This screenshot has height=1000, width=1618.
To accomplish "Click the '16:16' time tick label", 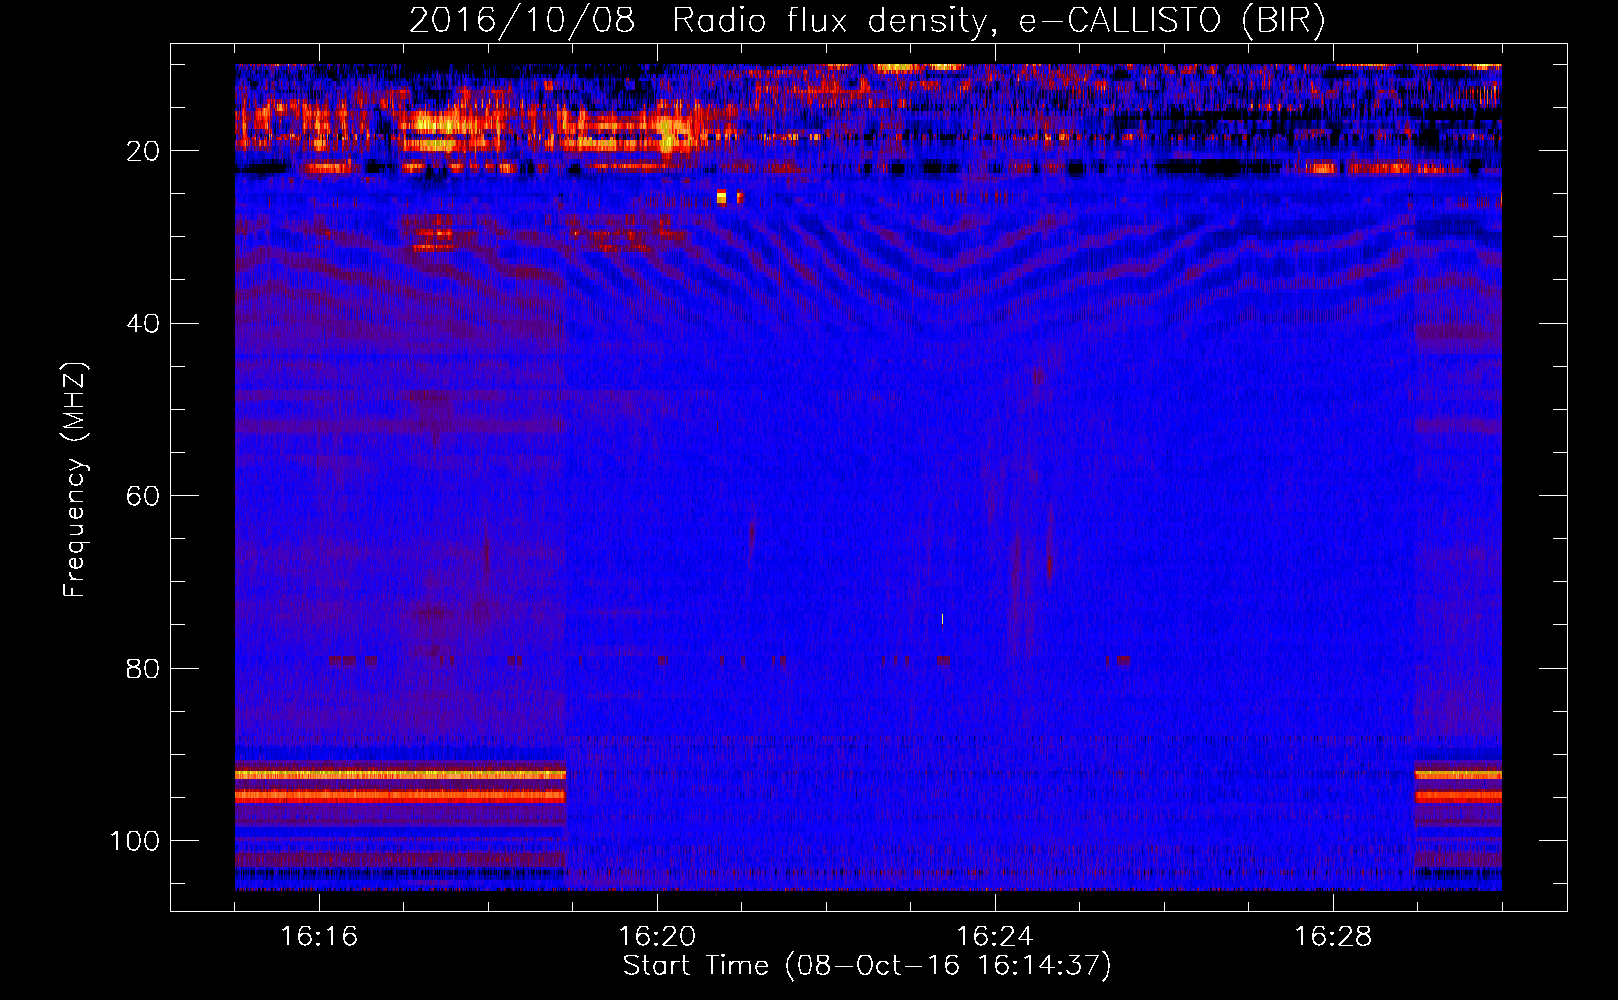I will pyautogui.click(x=319, y=936).
